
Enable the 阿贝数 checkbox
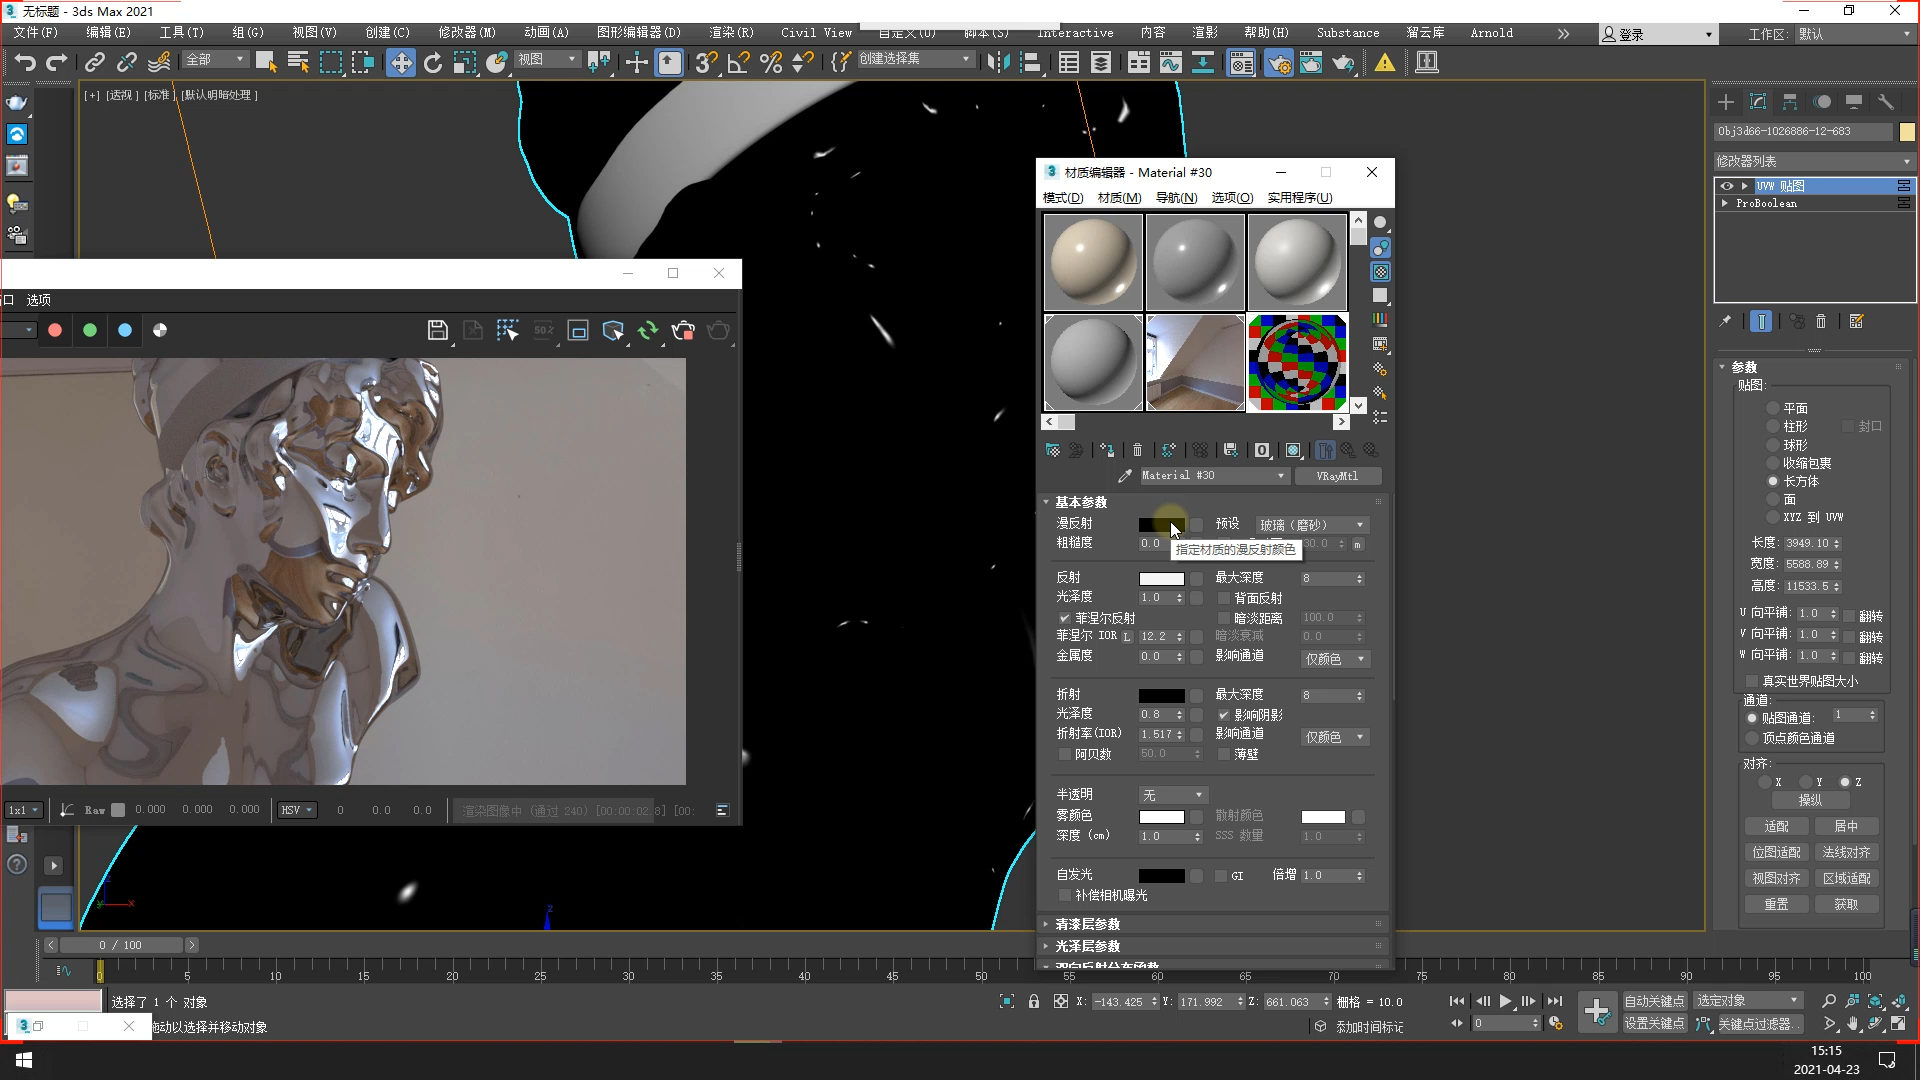tap(1065, 754)
